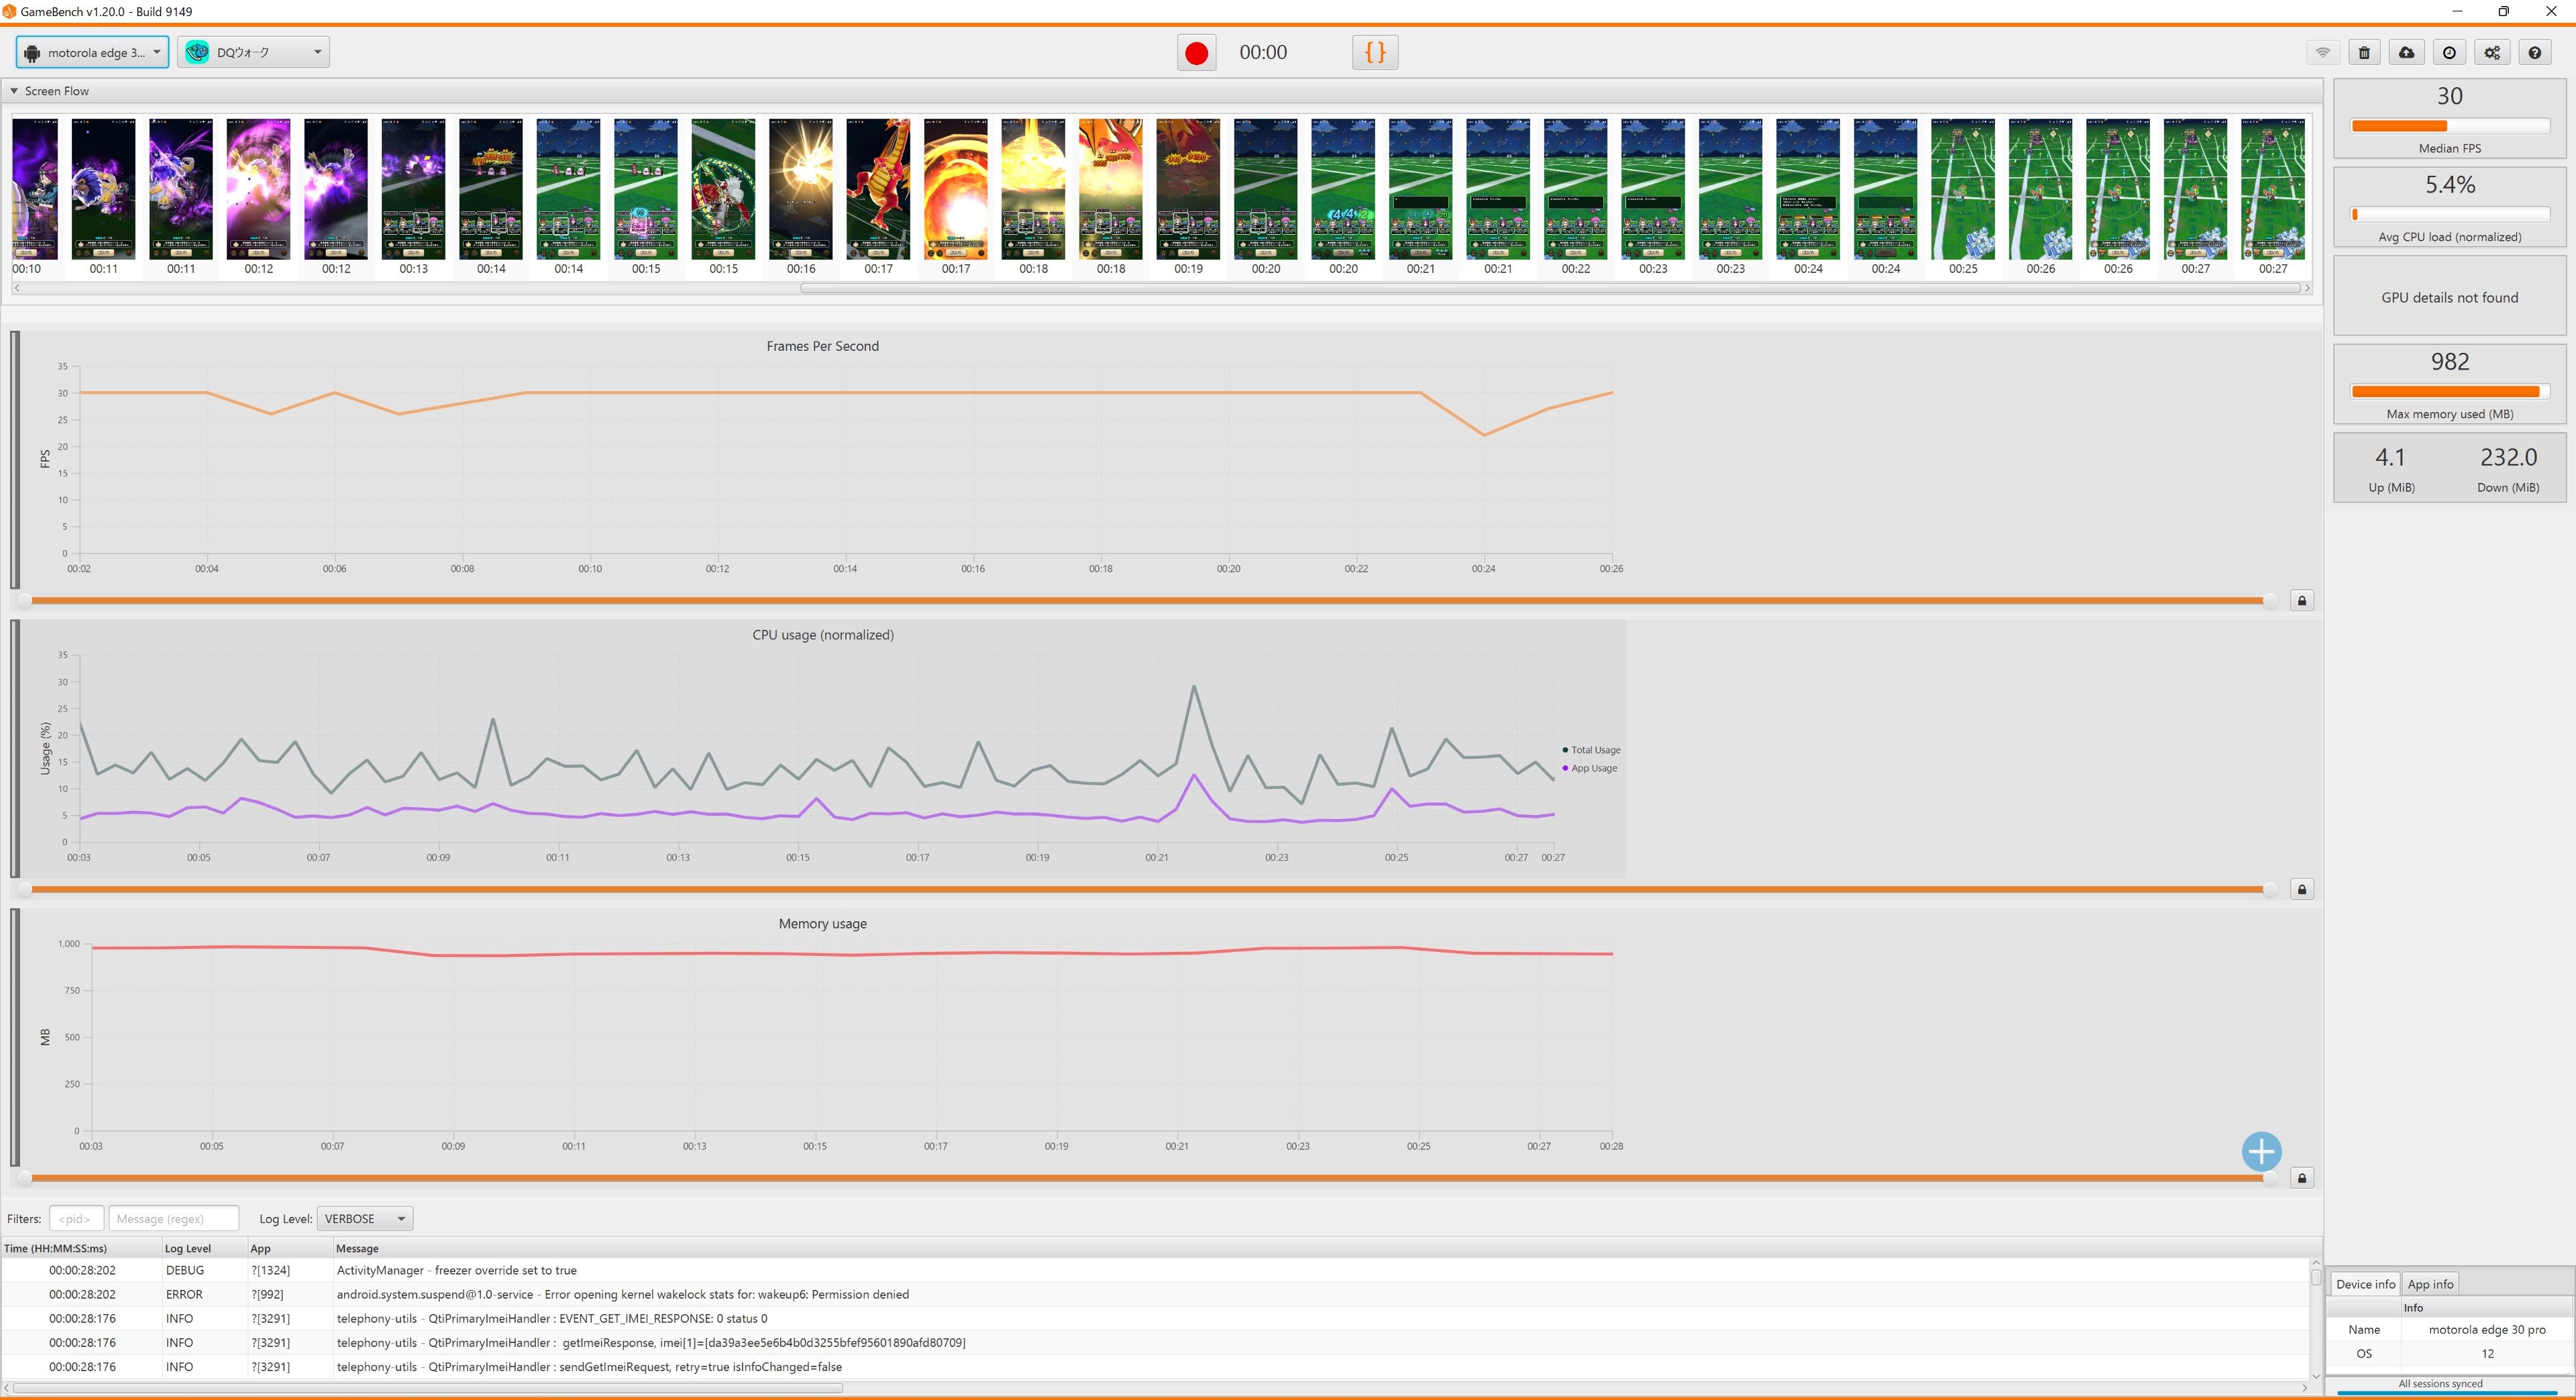2576x1400 pixels.
Task: Expand the VERBOSE log level dropdown
Action: click(364, 1219)
